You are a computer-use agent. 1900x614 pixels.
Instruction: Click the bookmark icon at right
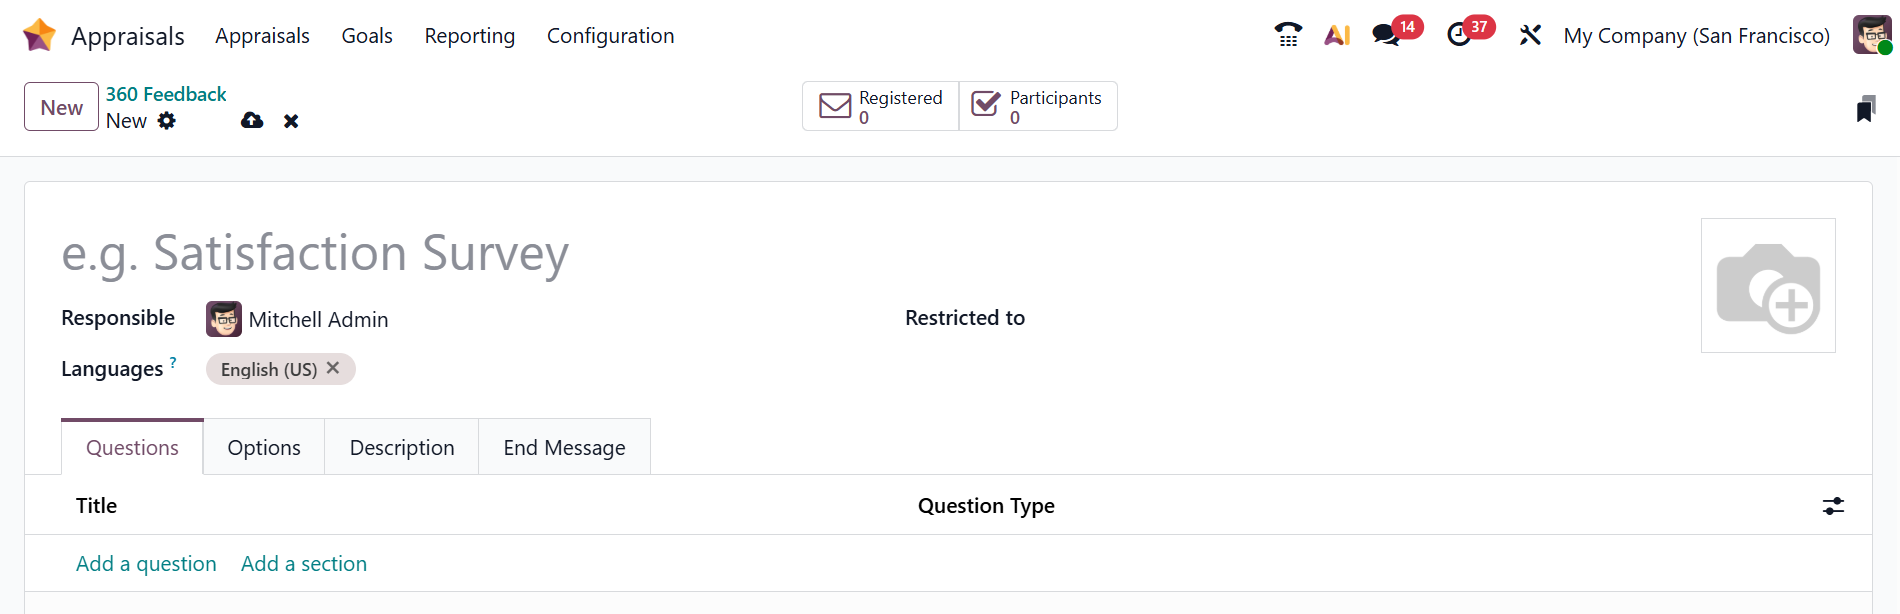point(1865,108)
